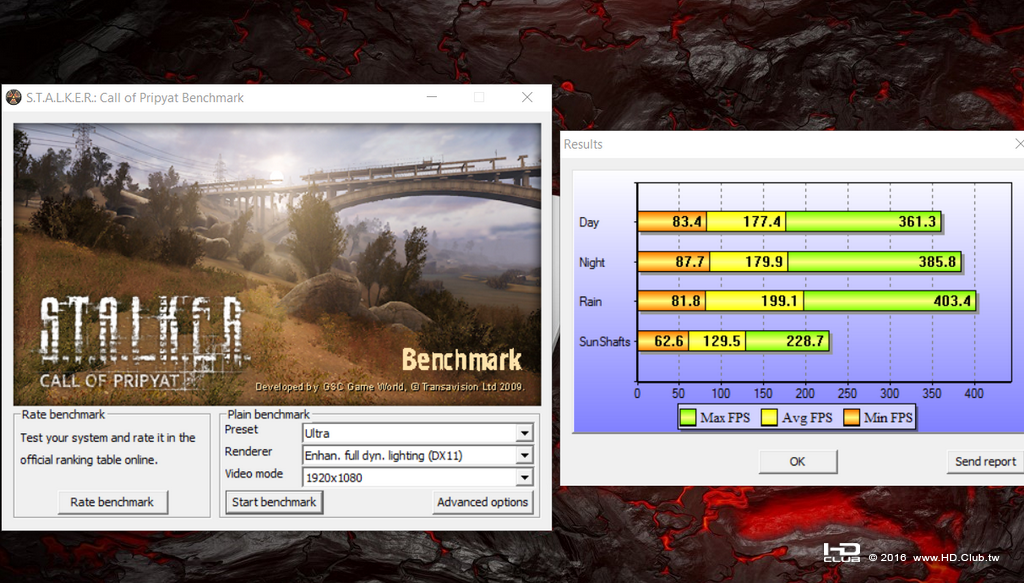Viewport: 1024px width, 583px height.
Task: Click the 'official ranking table online' text
Action: pyautogui.click(x=89, y=460)
